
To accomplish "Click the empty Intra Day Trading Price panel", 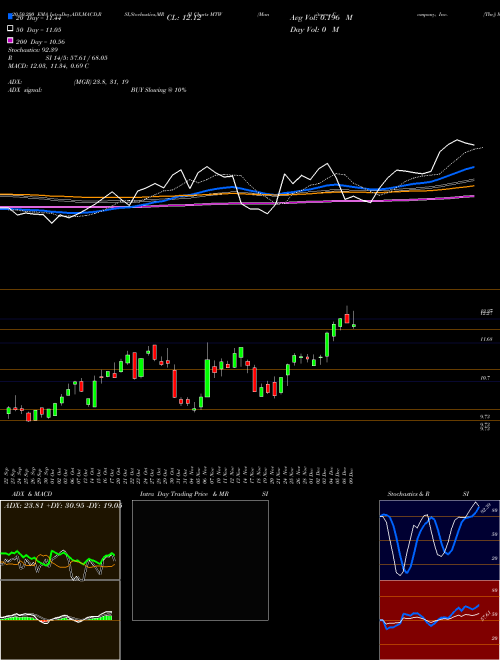I will 200,560.
